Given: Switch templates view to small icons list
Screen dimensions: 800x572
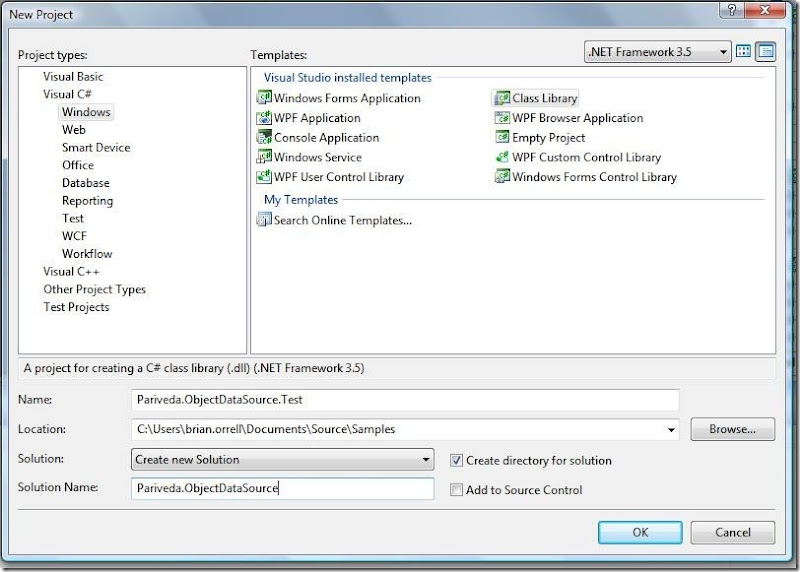Looking at the screenshot, I should [766, 52].
